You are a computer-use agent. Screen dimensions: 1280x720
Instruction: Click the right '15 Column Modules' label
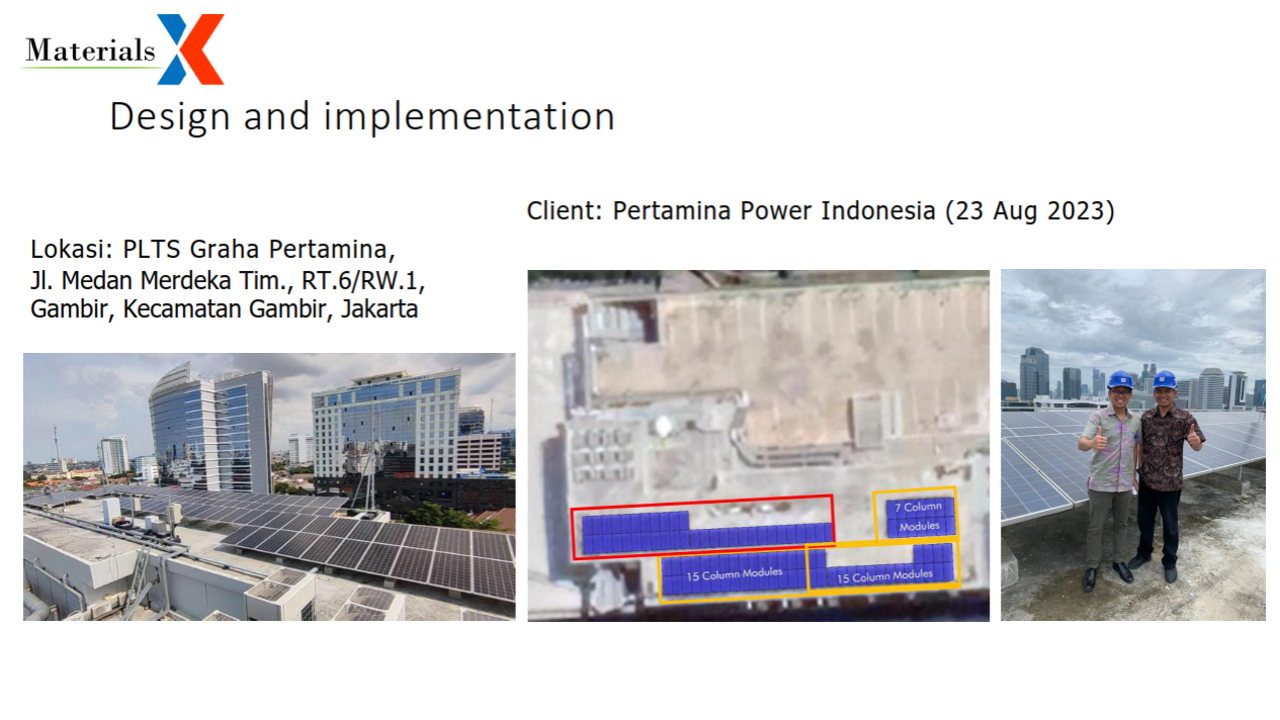[885, 576]
